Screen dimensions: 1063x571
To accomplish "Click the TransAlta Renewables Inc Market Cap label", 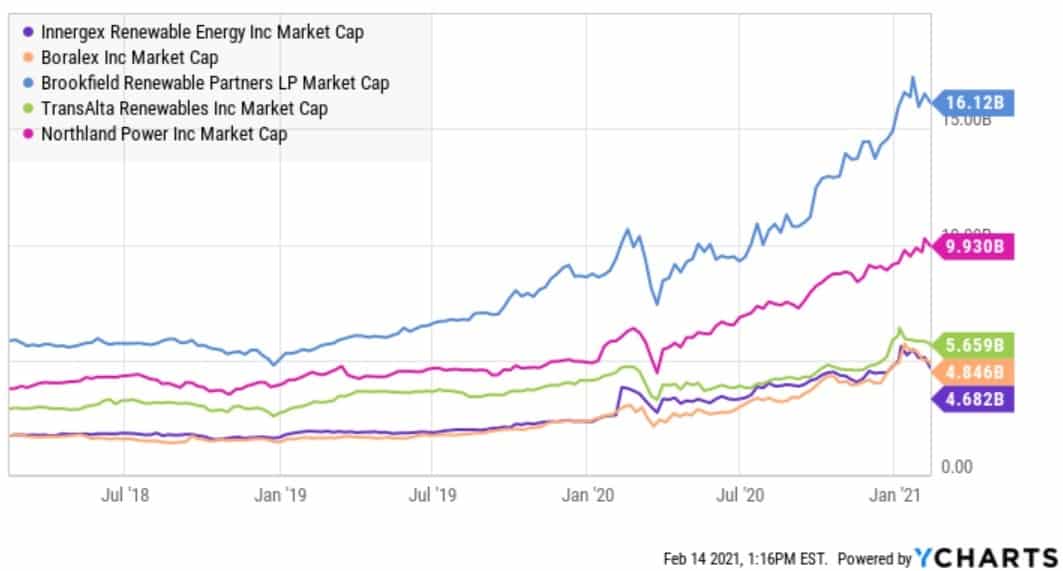I will 184,108.
